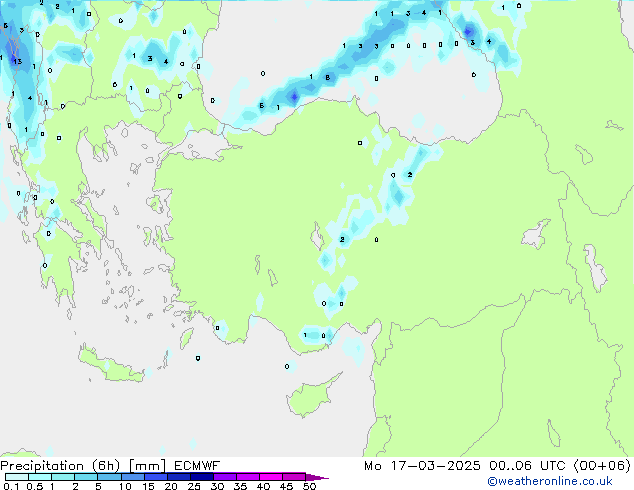Image resolution: width=634 pixels, height=490 pixels.
Task: Click the legend value '10'
Action: [125, 486]
